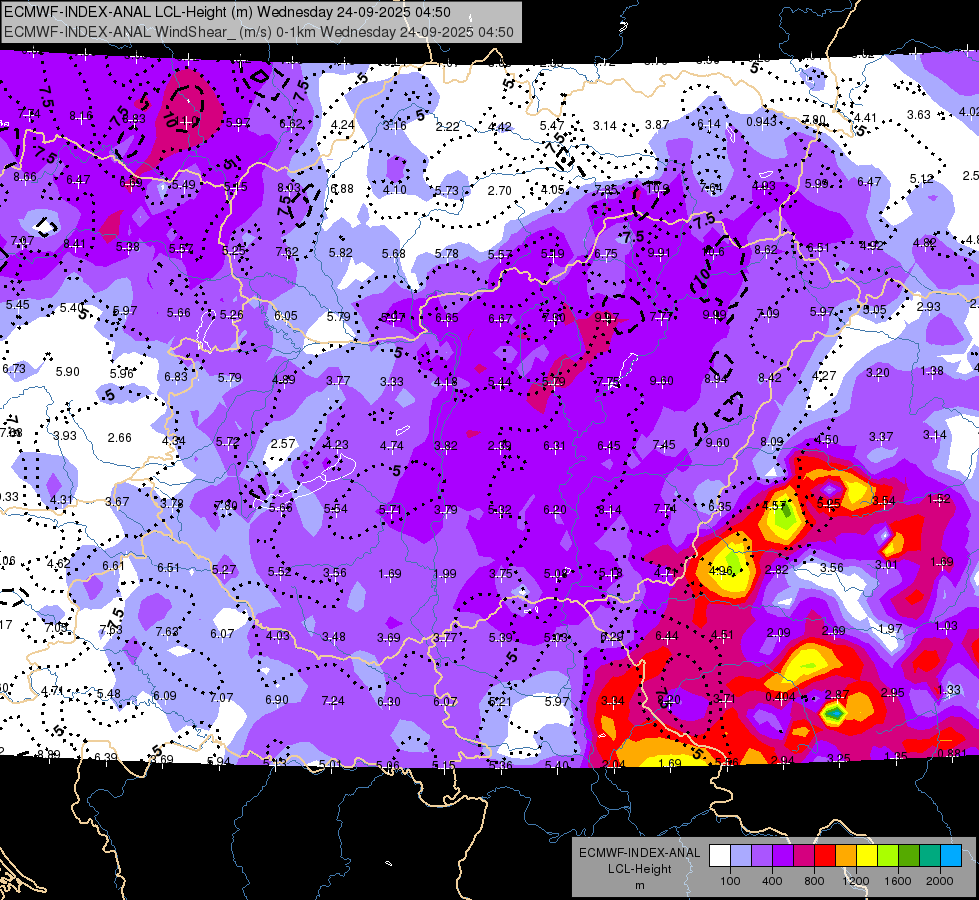Click the wind shear value '8.09'

[772, 442]
